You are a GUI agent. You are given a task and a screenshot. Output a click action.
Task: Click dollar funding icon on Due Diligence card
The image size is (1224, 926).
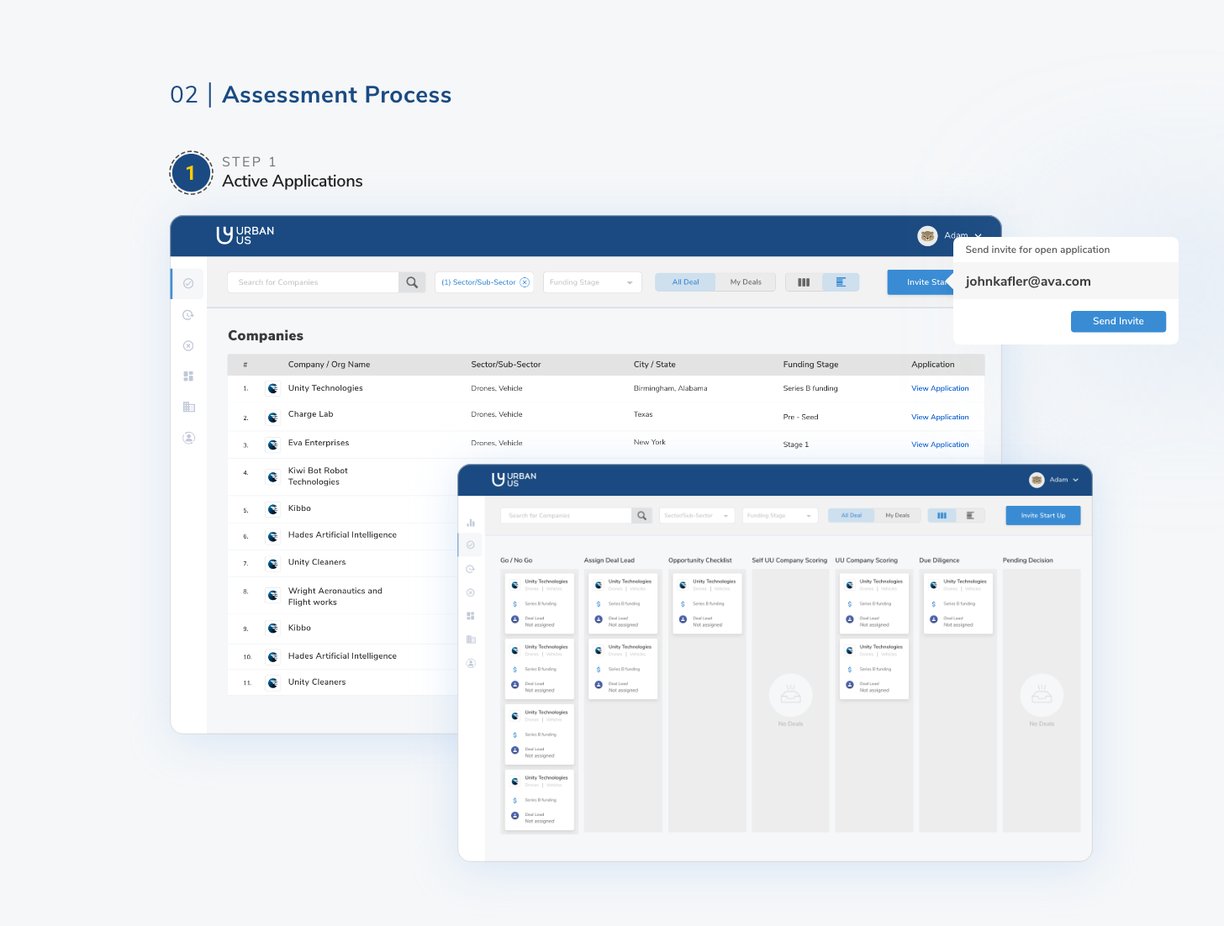[933, 604]
